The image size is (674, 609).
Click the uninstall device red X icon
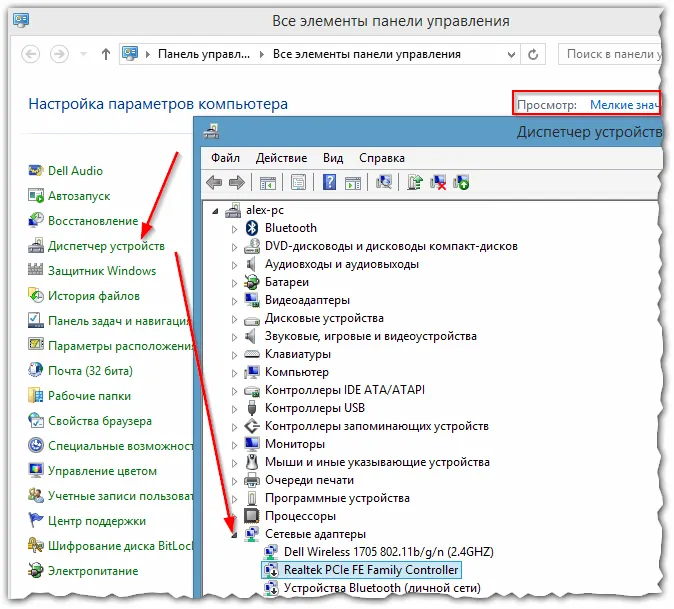point(438,183)
